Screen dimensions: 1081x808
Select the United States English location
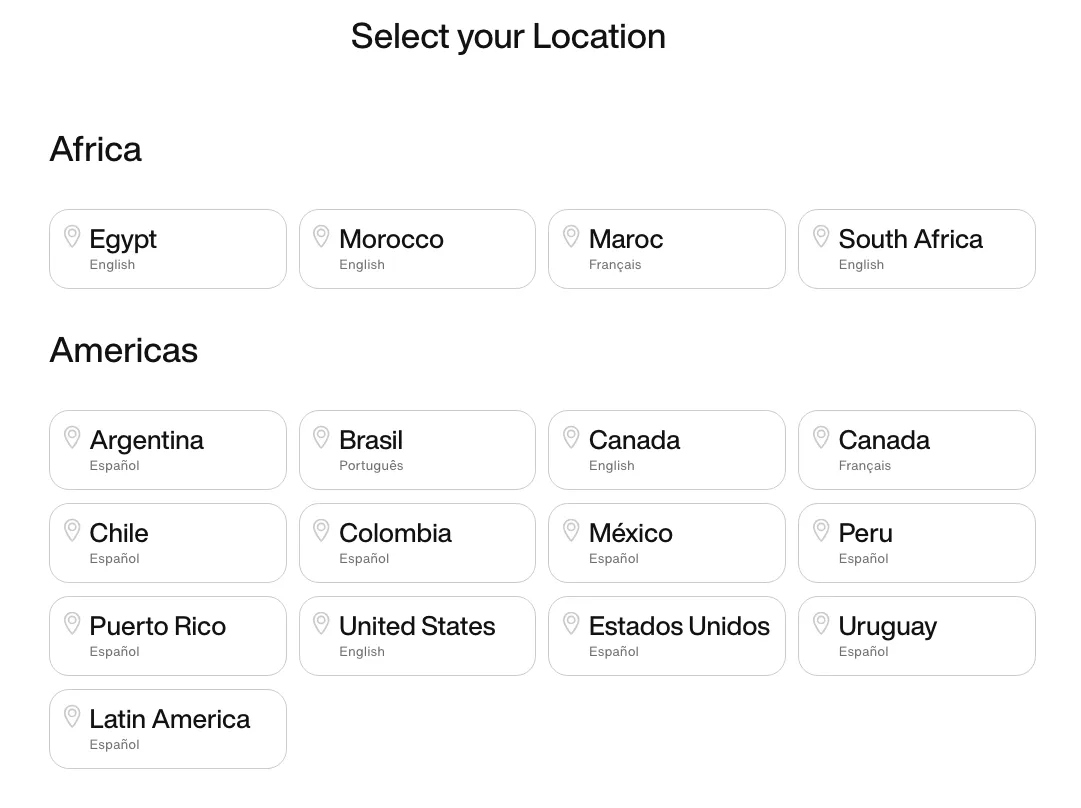coord(417,636)
